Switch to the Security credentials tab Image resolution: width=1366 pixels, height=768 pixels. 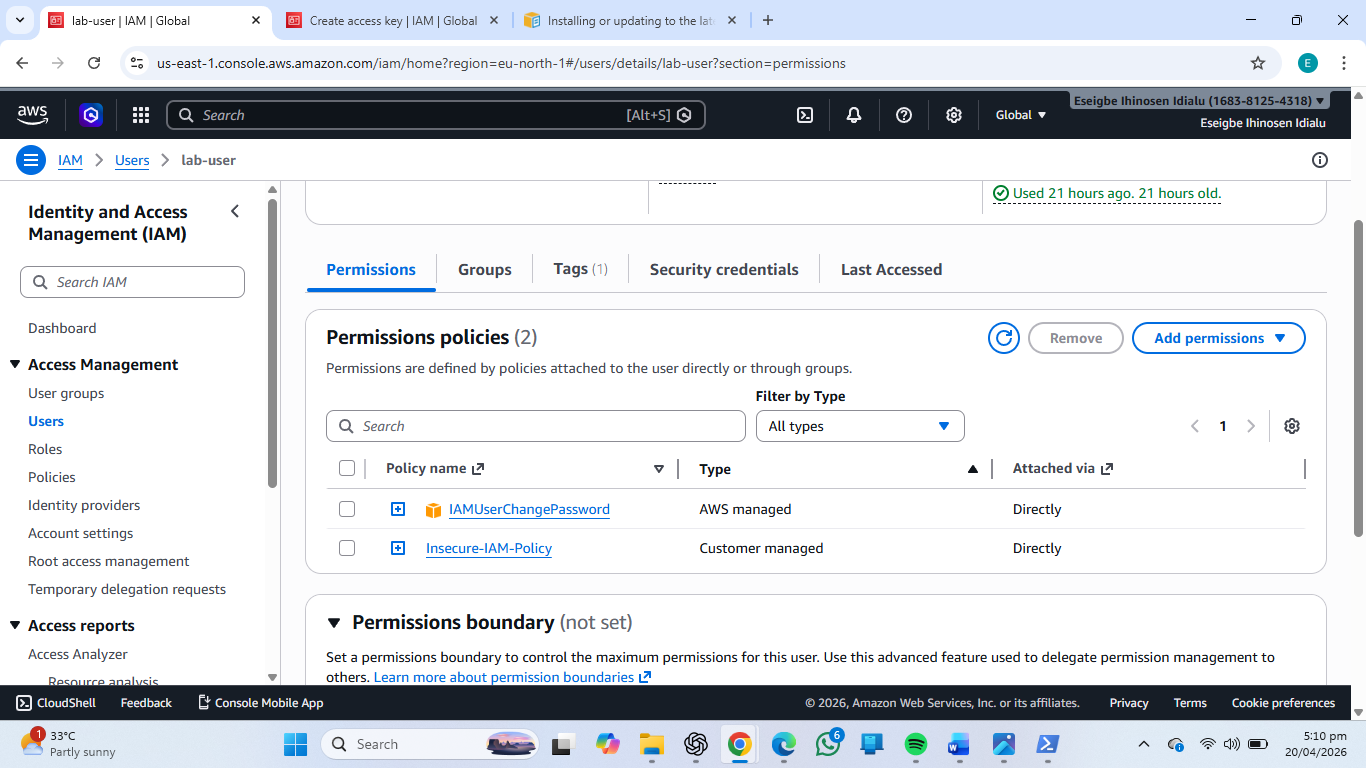click(724, 269)
